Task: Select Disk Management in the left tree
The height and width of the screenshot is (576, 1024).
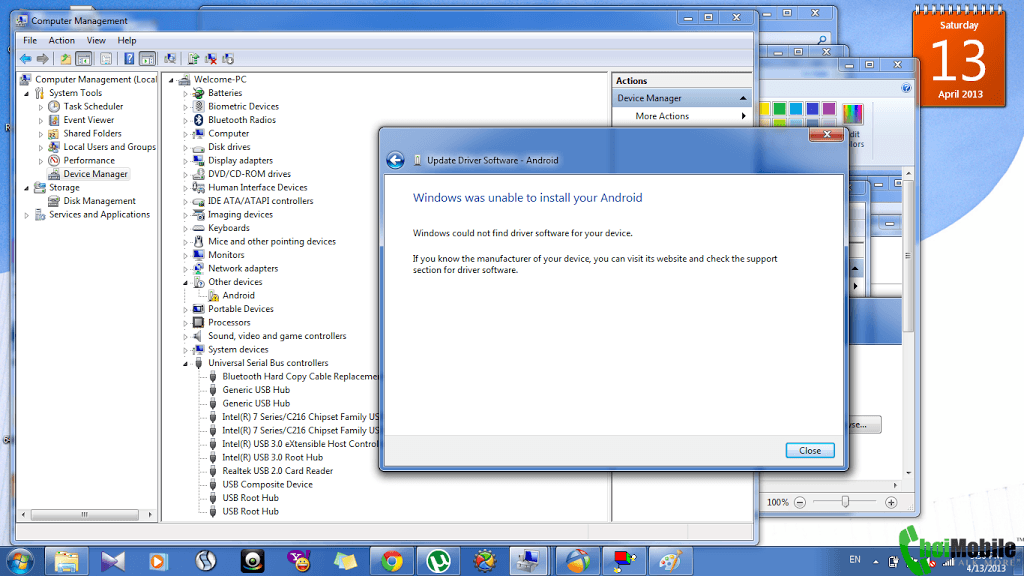Action: click(x=99, y=201)
